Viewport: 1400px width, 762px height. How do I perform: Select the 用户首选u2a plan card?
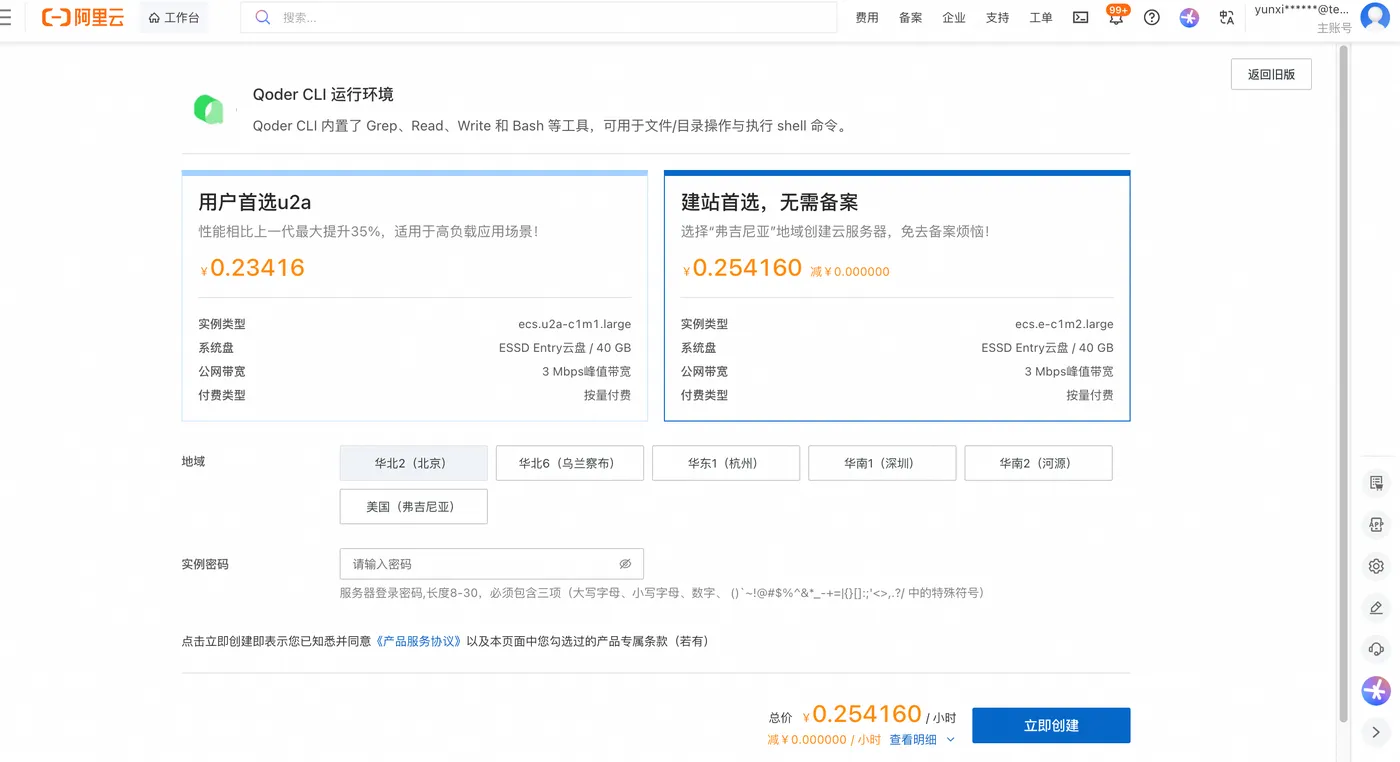[415, 296]
